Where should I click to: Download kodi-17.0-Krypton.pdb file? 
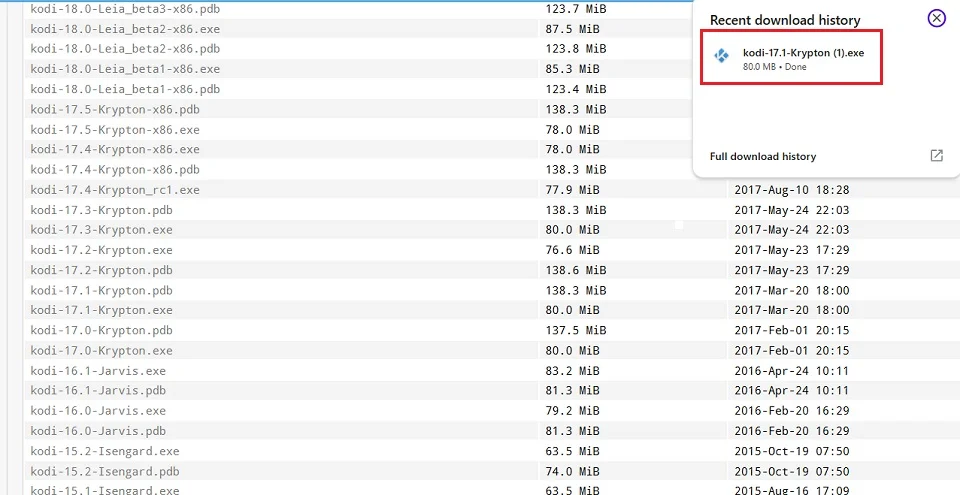point(102,330)
